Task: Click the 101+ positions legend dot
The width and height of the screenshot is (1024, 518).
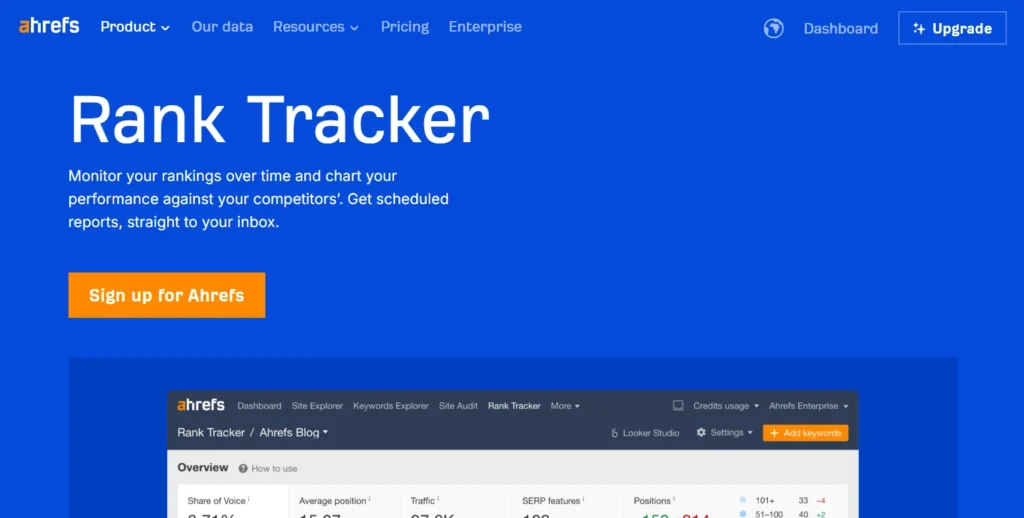Action: [743, 500]
